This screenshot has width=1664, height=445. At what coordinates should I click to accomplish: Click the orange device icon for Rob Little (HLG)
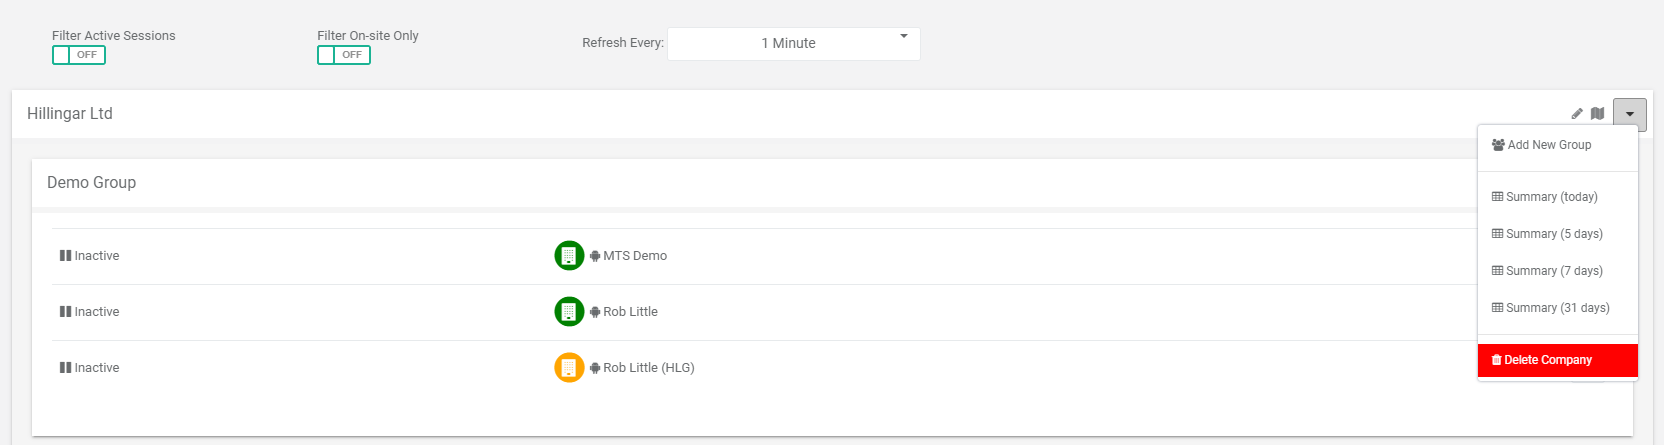point(569,368)
